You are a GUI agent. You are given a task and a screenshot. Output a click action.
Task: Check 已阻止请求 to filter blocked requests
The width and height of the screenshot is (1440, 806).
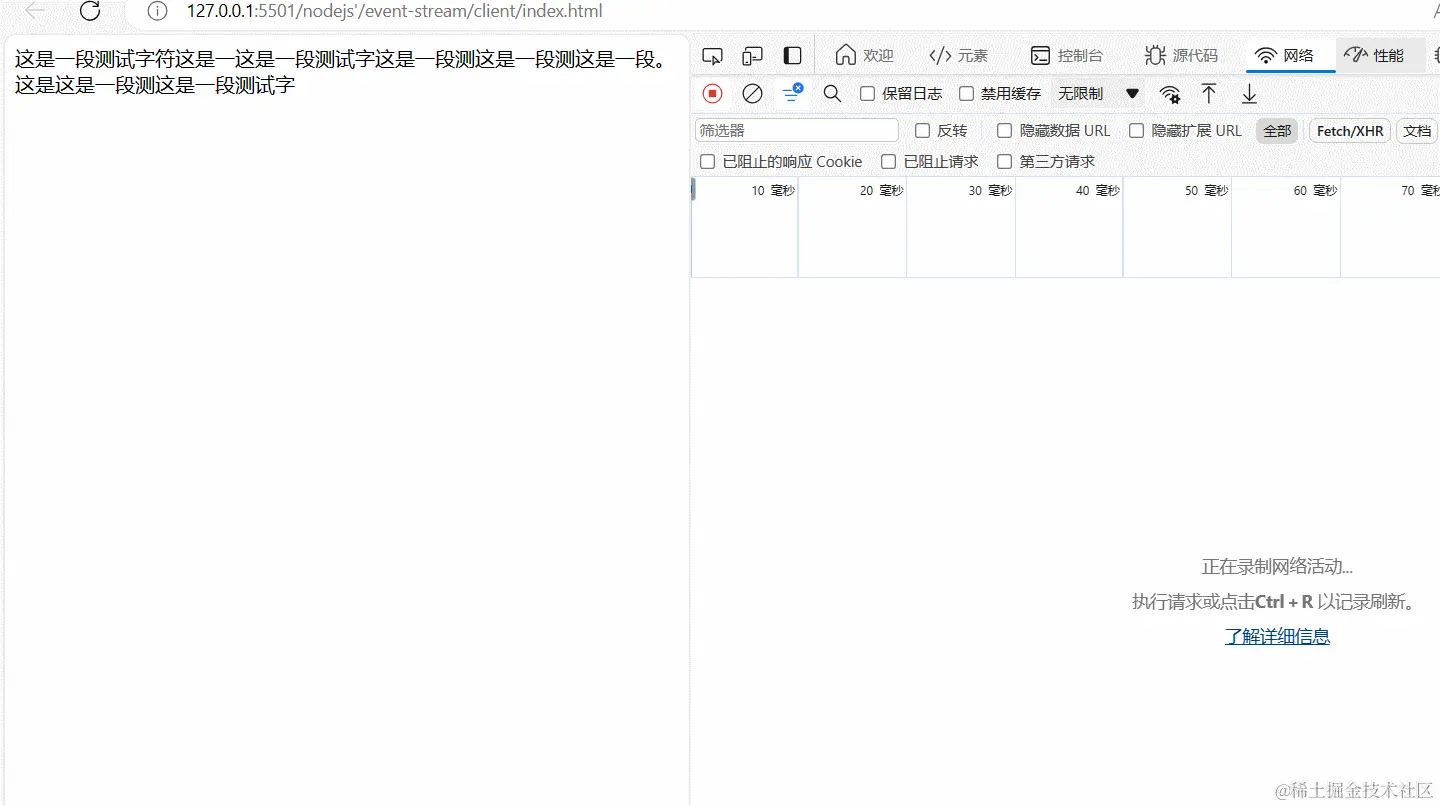tap(888, 161)
